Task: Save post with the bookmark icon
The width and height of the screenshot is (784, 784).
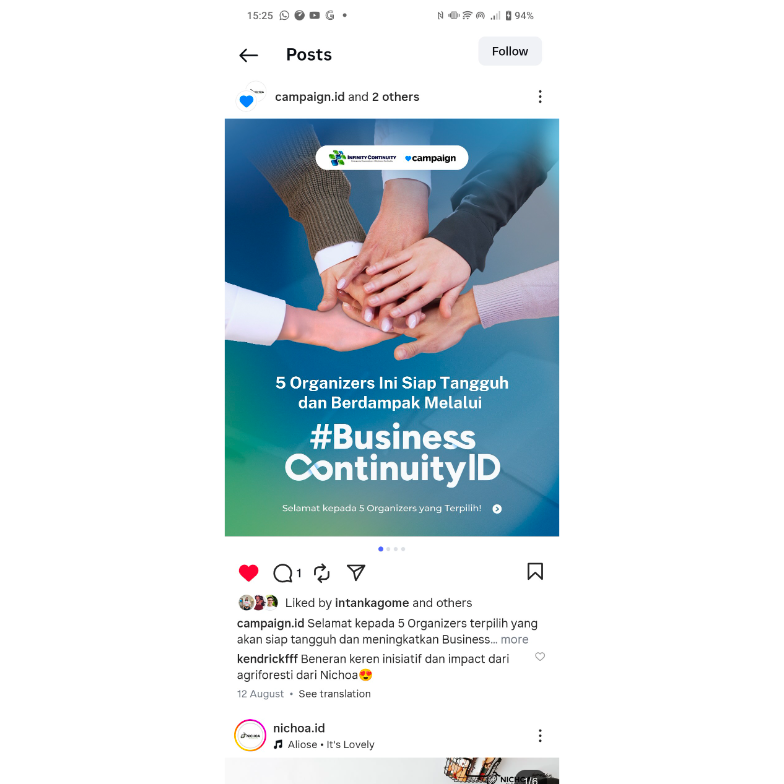Action: point(535,572)
